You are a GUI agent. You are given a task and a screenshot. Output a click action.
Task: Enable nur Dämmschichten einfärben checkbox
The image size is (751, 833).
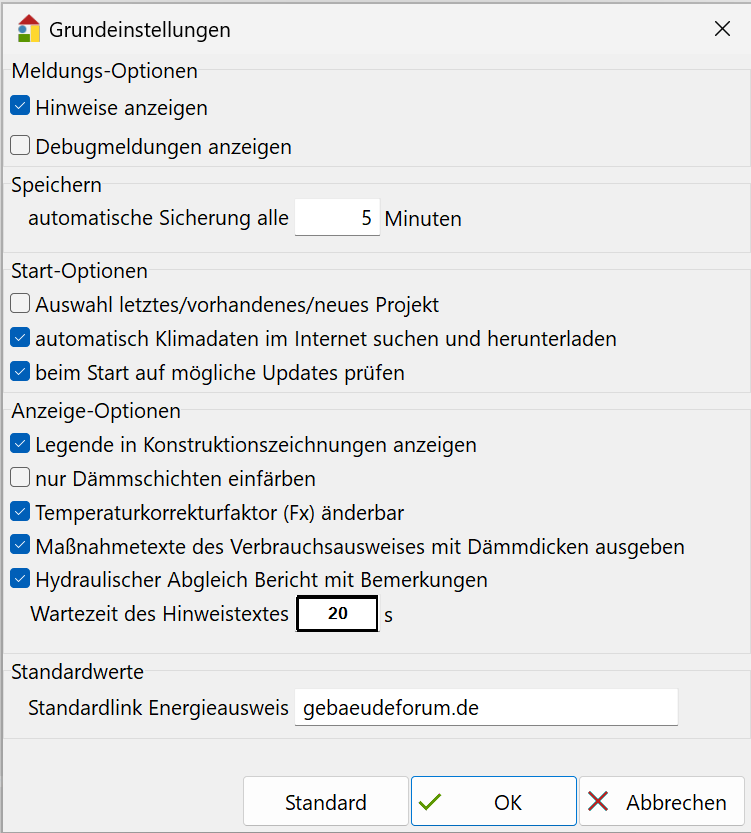[x=20, y=478]
